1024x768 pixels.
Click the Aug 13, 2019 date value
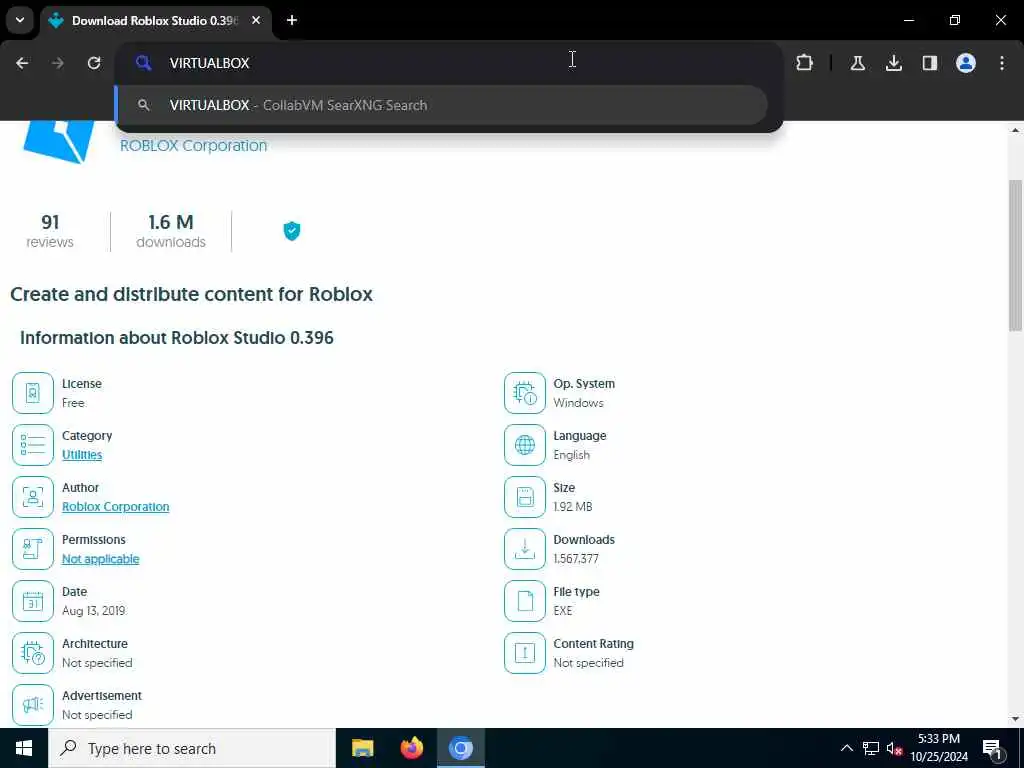[93, 611]
